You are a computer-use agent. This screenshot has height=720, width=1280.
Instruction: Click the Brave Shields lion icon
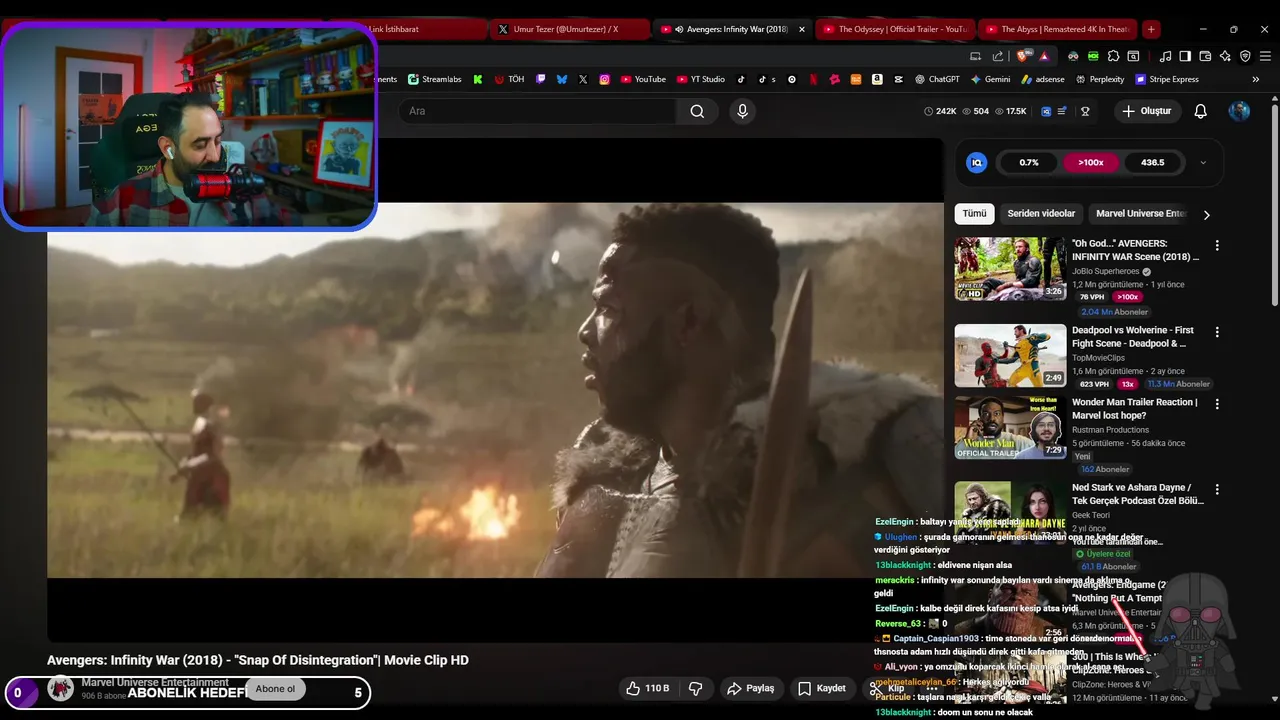[x=1022, y=56]
